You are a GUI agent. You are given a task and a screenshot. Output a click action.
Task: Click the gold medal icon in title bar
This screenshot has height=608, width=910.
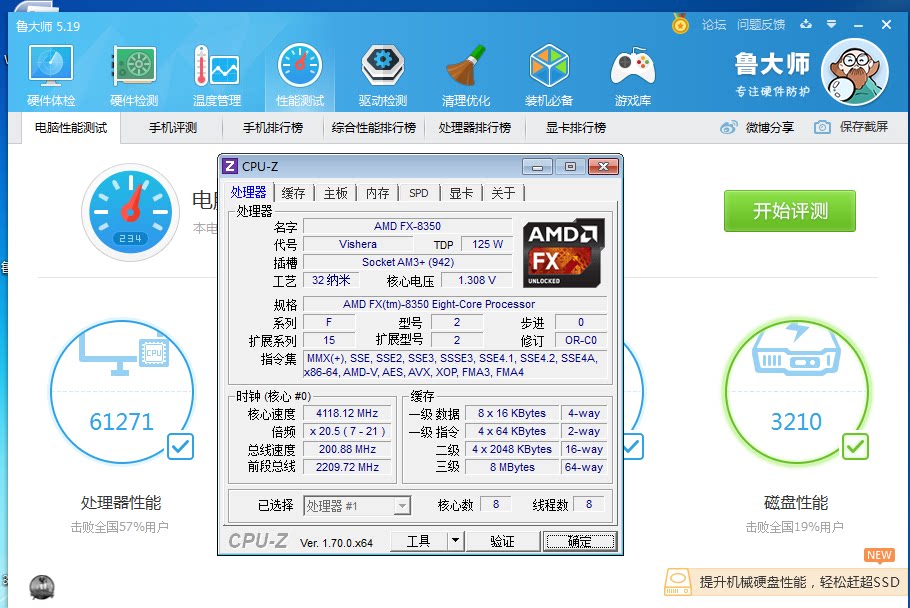click(x=680, y=24)
